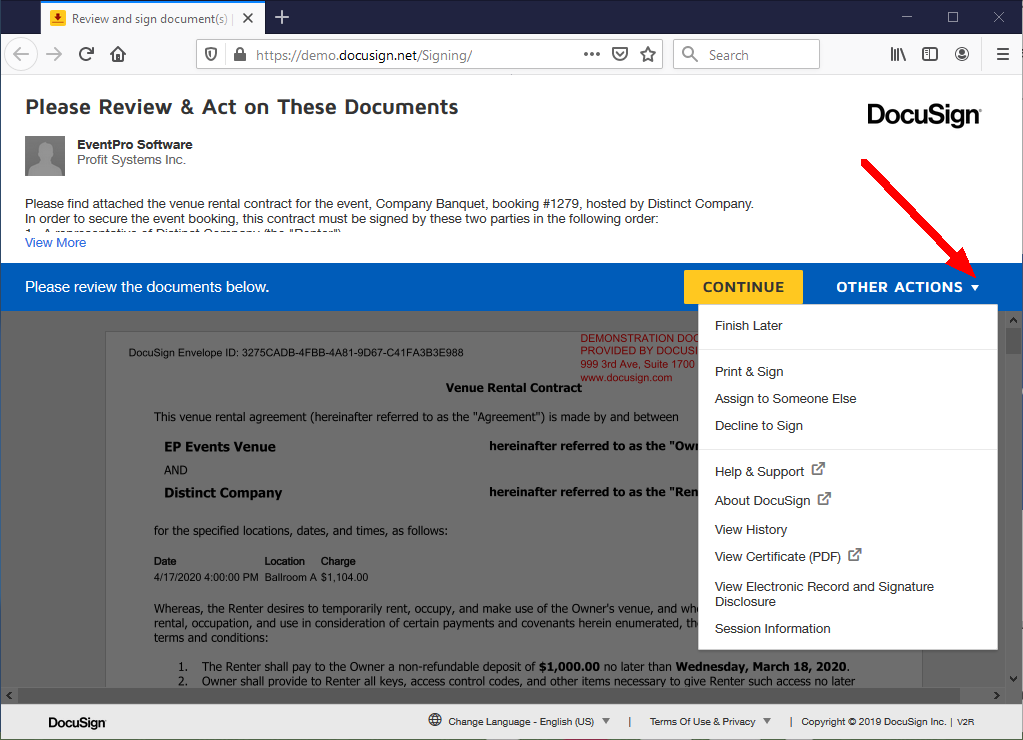
Task: Click the search magnifier icon in search box
Action: point(690,54)
